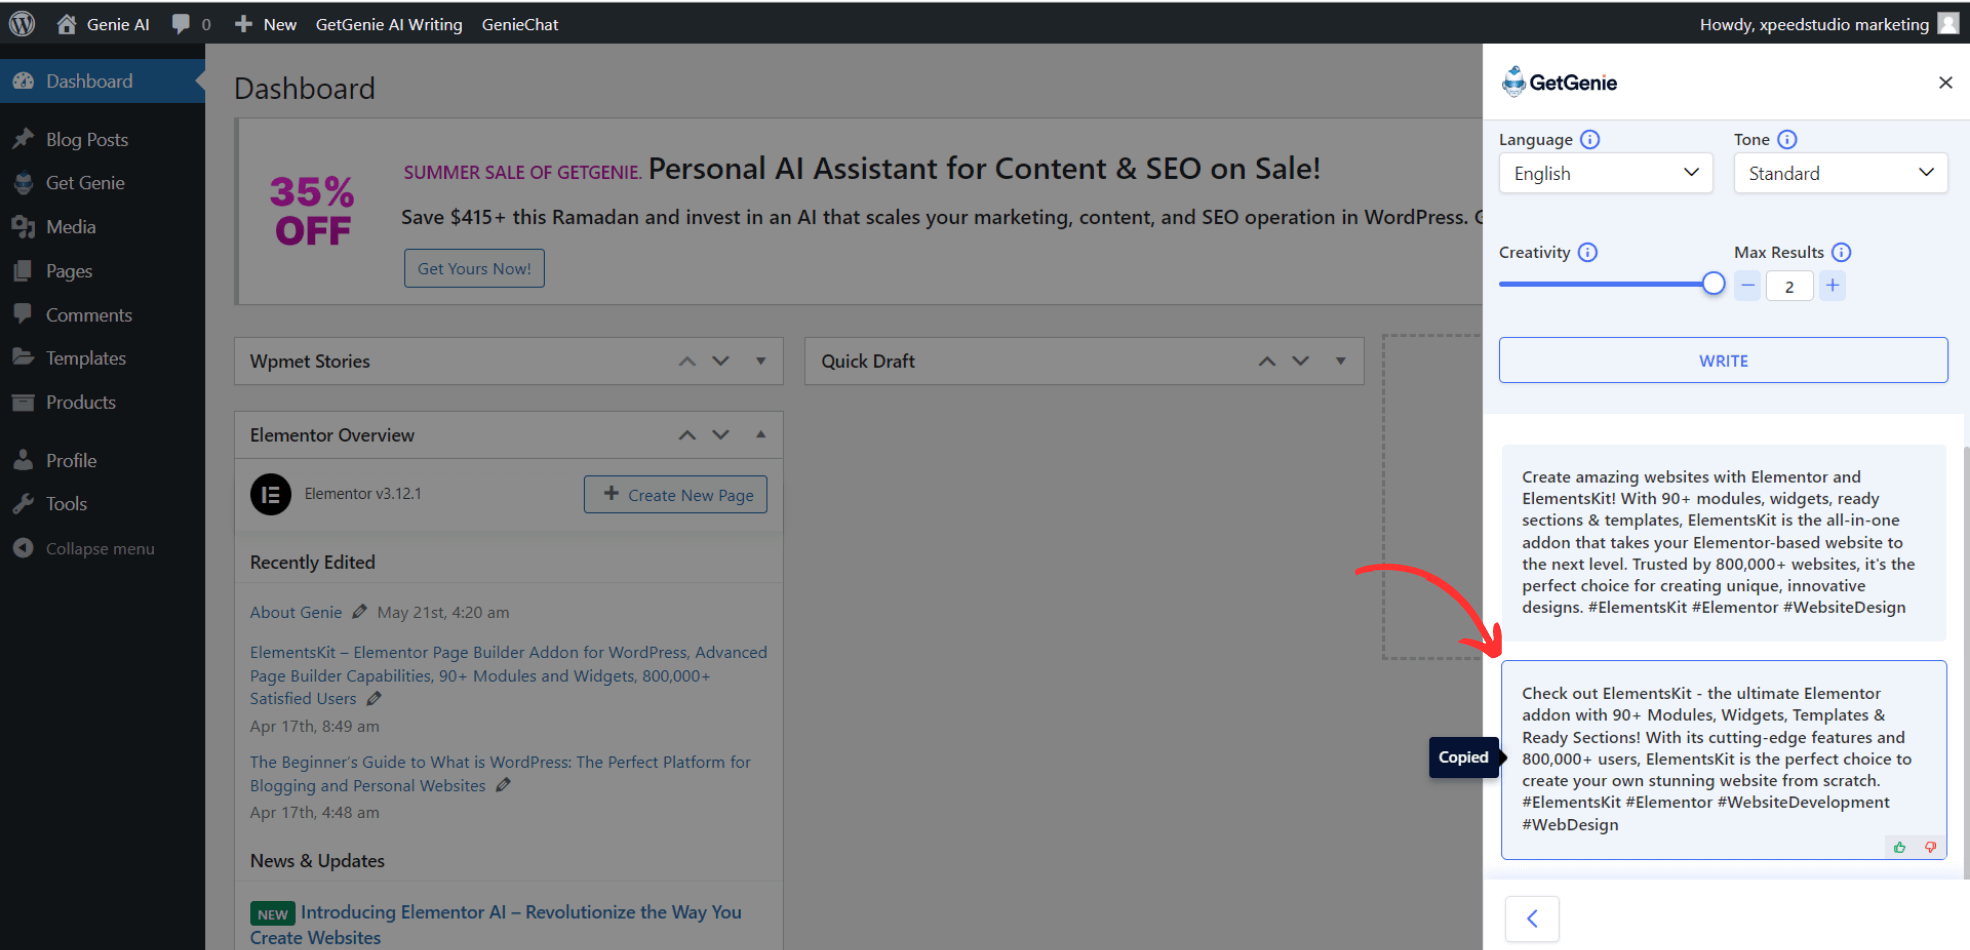Image resolution: width=1970 pixels, height=950 pixels.
Task: Open the Tone dropdown
Action: [x=1841, y=173]
